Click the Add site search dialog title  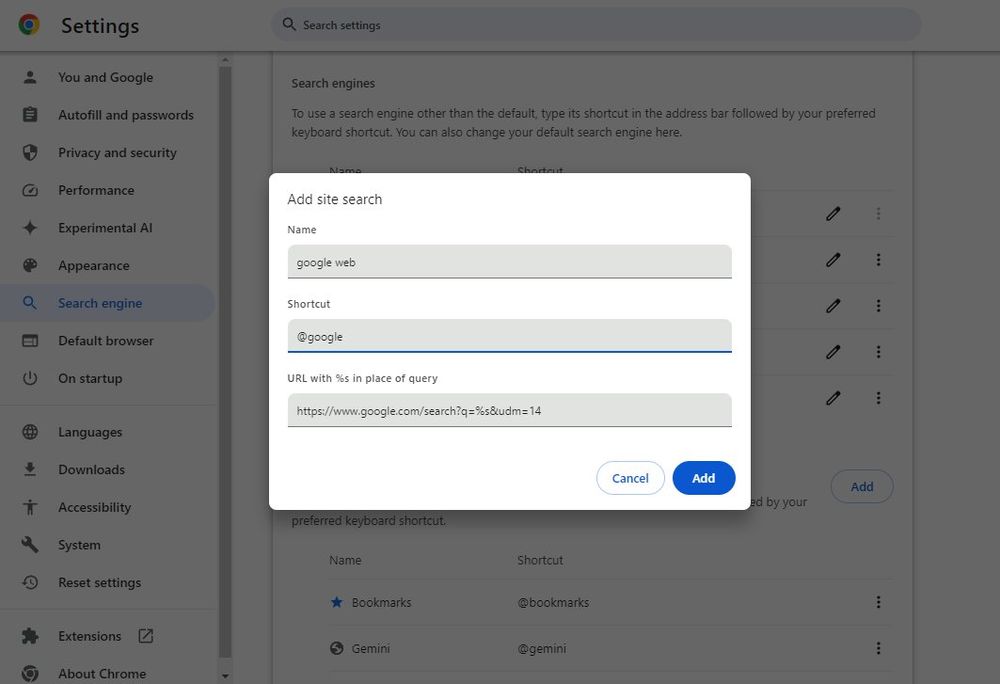coord(335,199)
